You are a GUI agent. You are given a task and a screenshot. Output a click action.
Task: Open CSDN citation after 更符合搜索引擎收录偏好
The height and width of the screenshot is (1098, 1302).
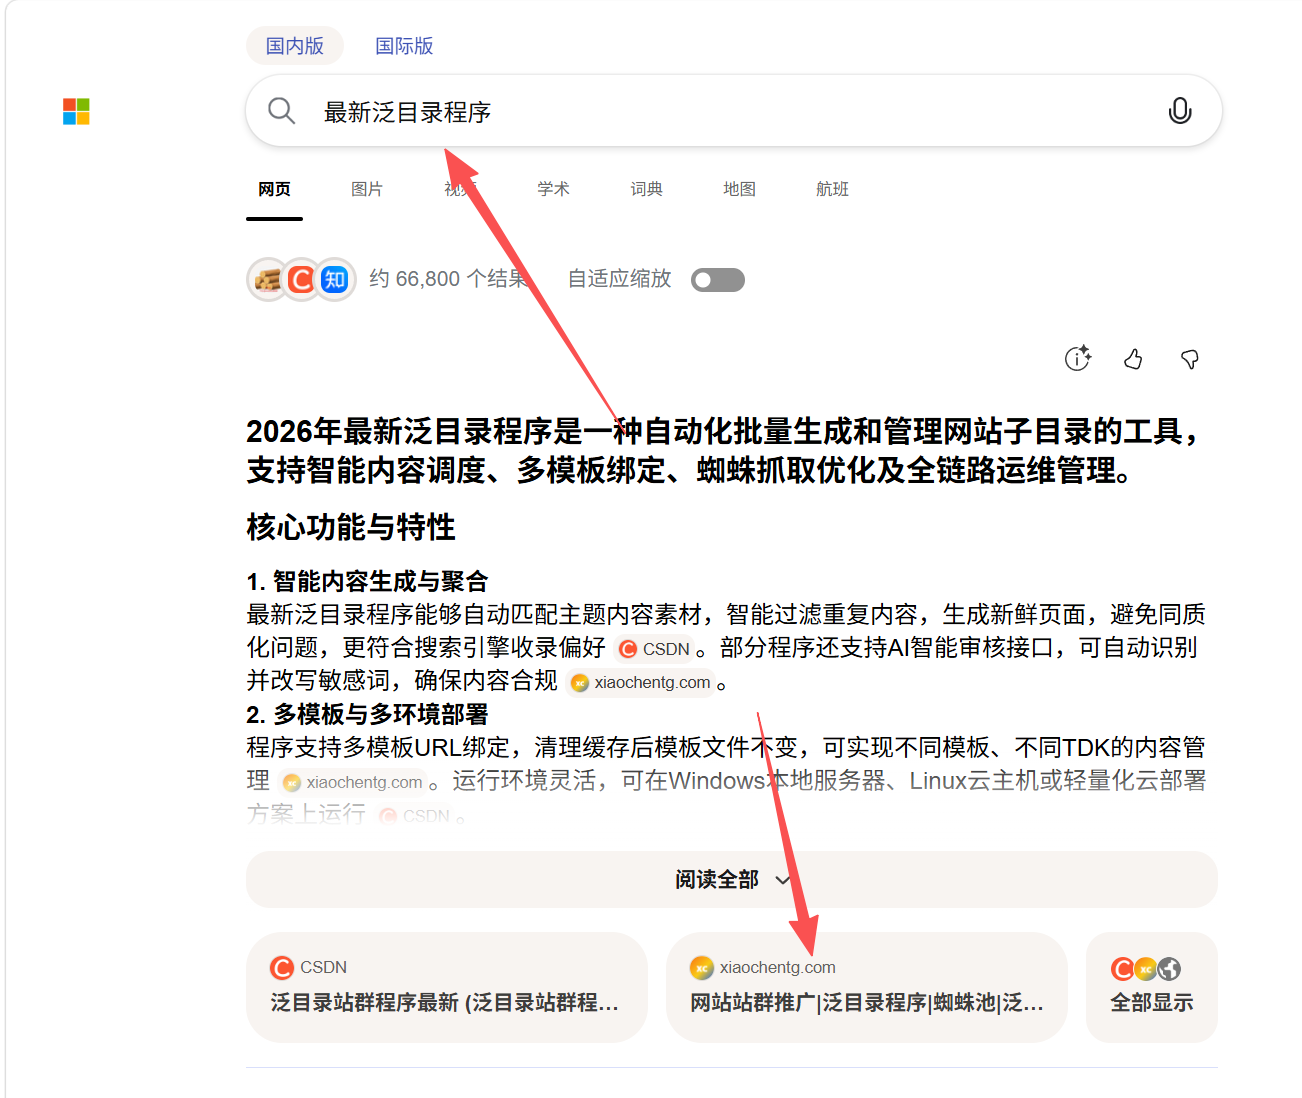655,649
